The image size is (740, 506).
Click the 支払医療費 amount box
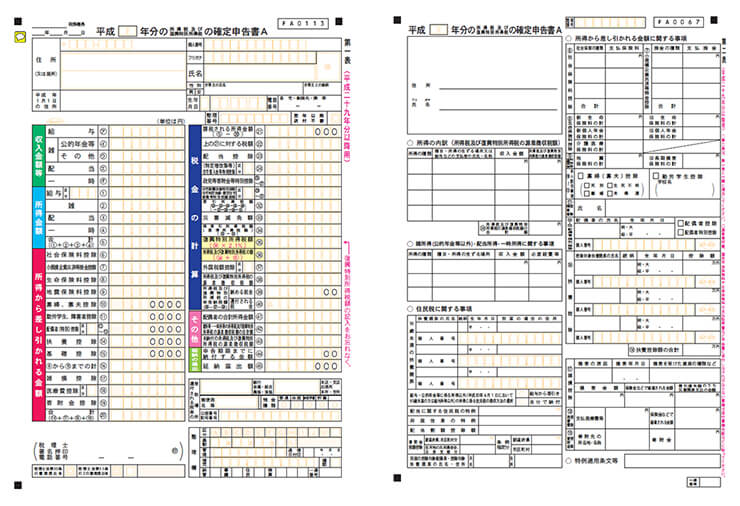tap(627, 418)
